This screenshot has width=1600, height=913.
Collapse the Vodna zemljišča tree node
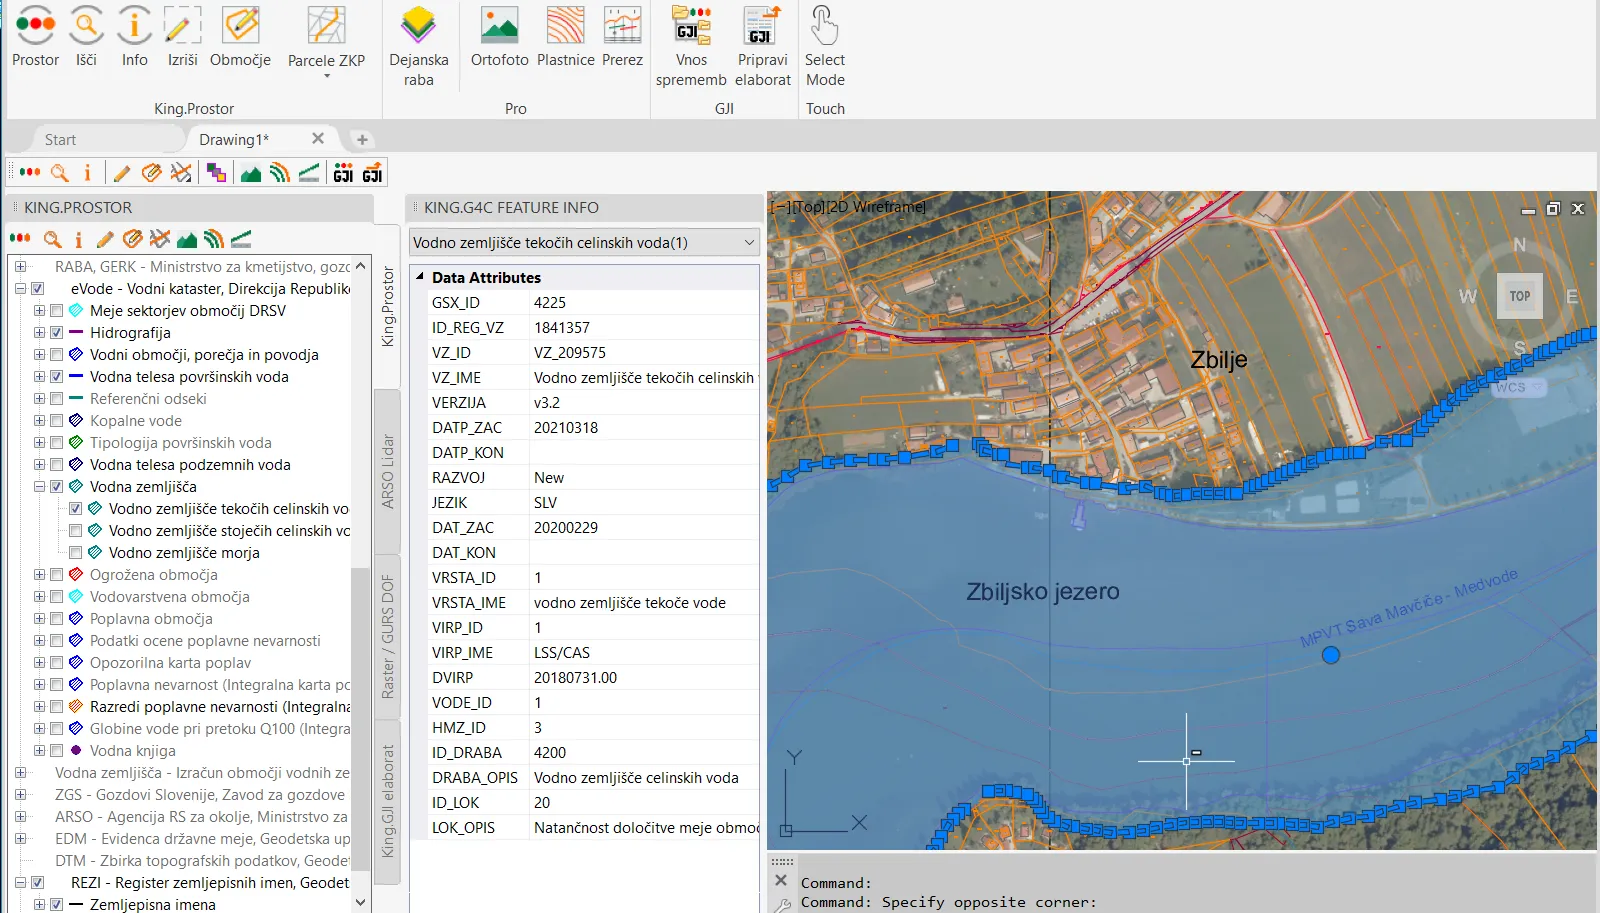pyautogui.click(x=39, y=487)
